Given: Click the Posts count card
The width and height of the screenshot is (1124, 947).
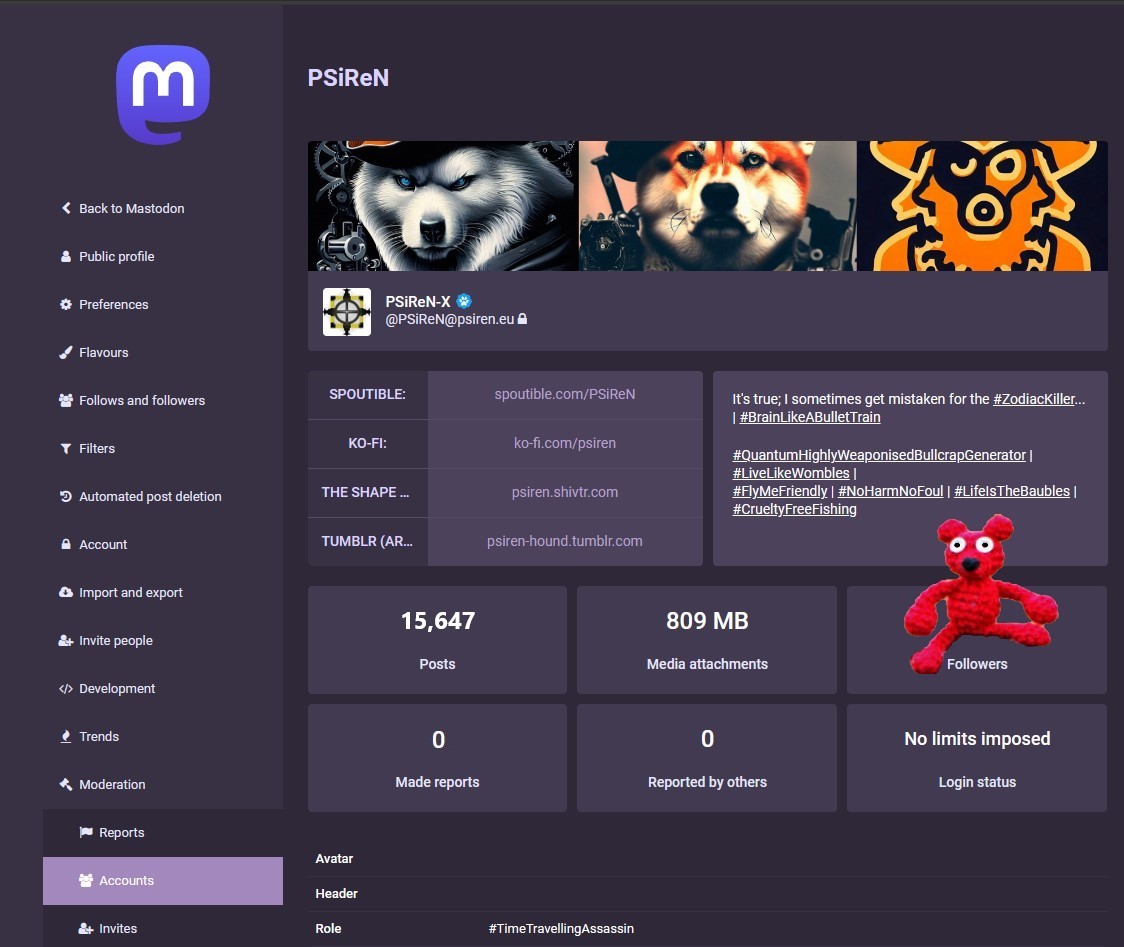Looking at the screenshot, I should [437, 640].
